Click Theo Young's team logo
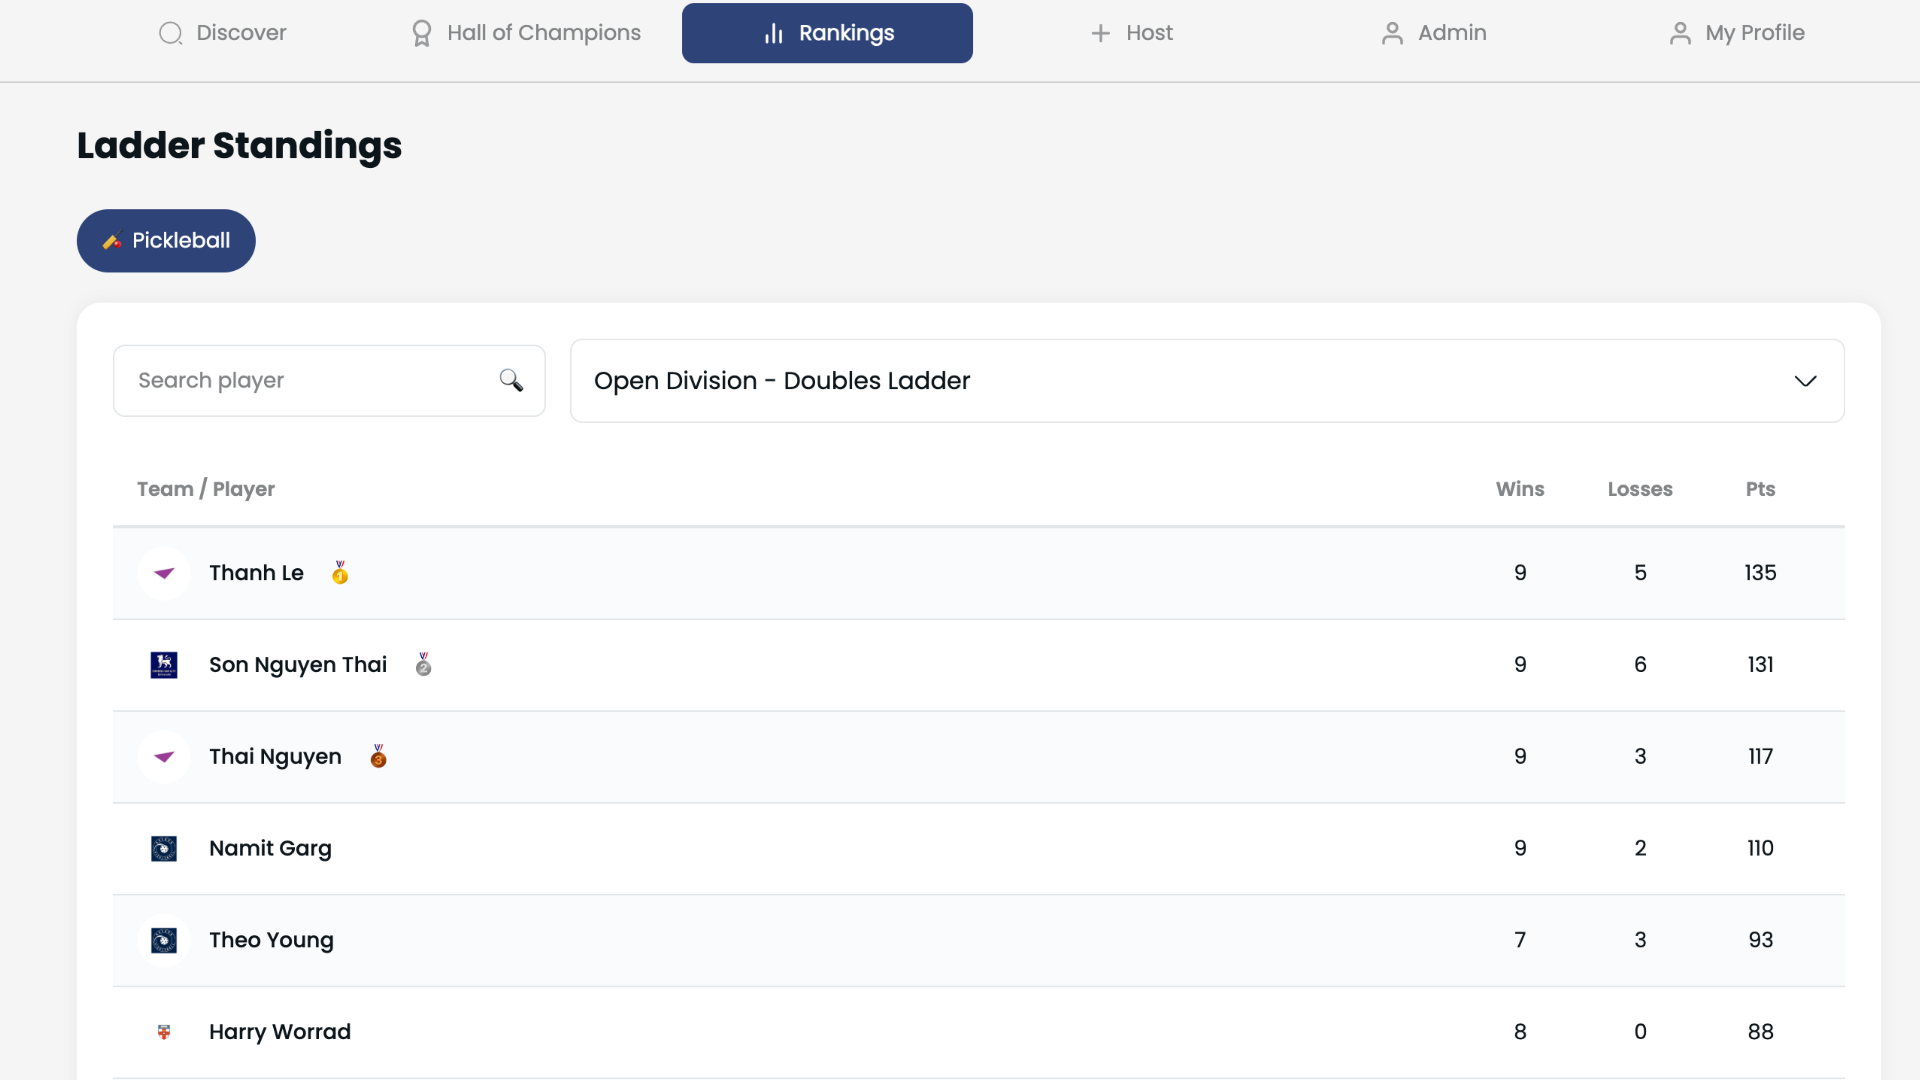 [x=164, y=940]
